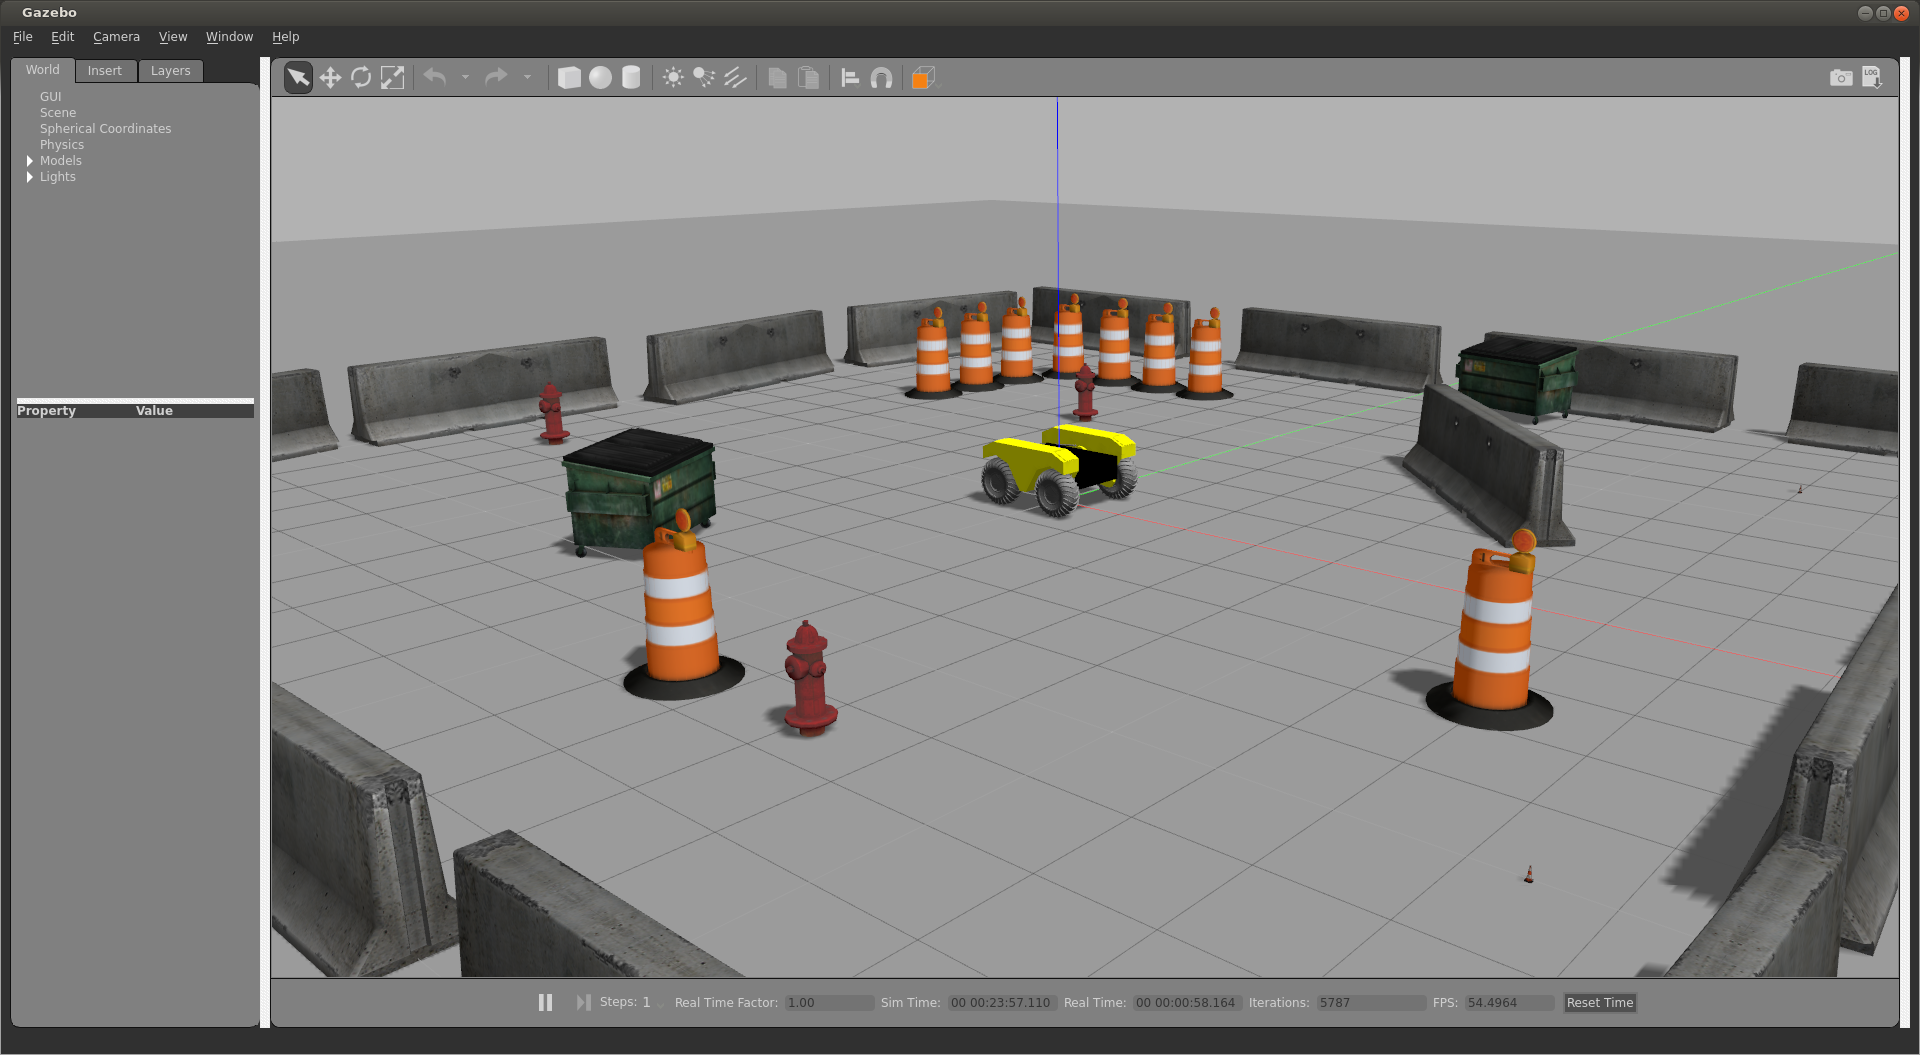Add a directional light
The width and height of the screenshot is (1920, 1055).
(736, 78)
